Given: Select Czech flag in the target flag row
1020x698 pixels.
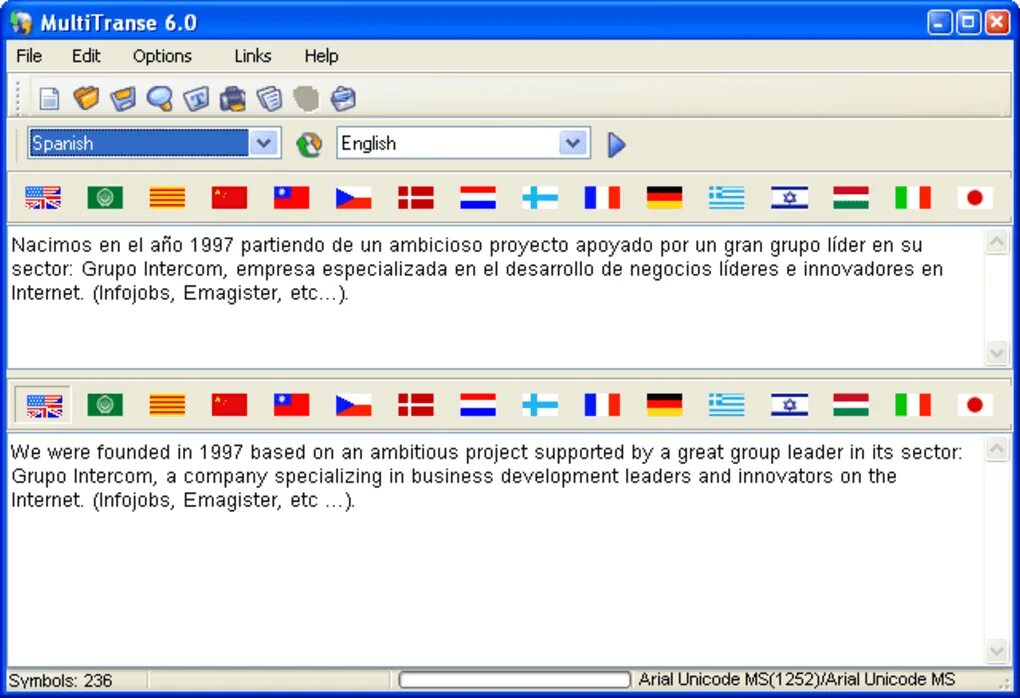Looking at the screenshot, I should coord(354,405).
